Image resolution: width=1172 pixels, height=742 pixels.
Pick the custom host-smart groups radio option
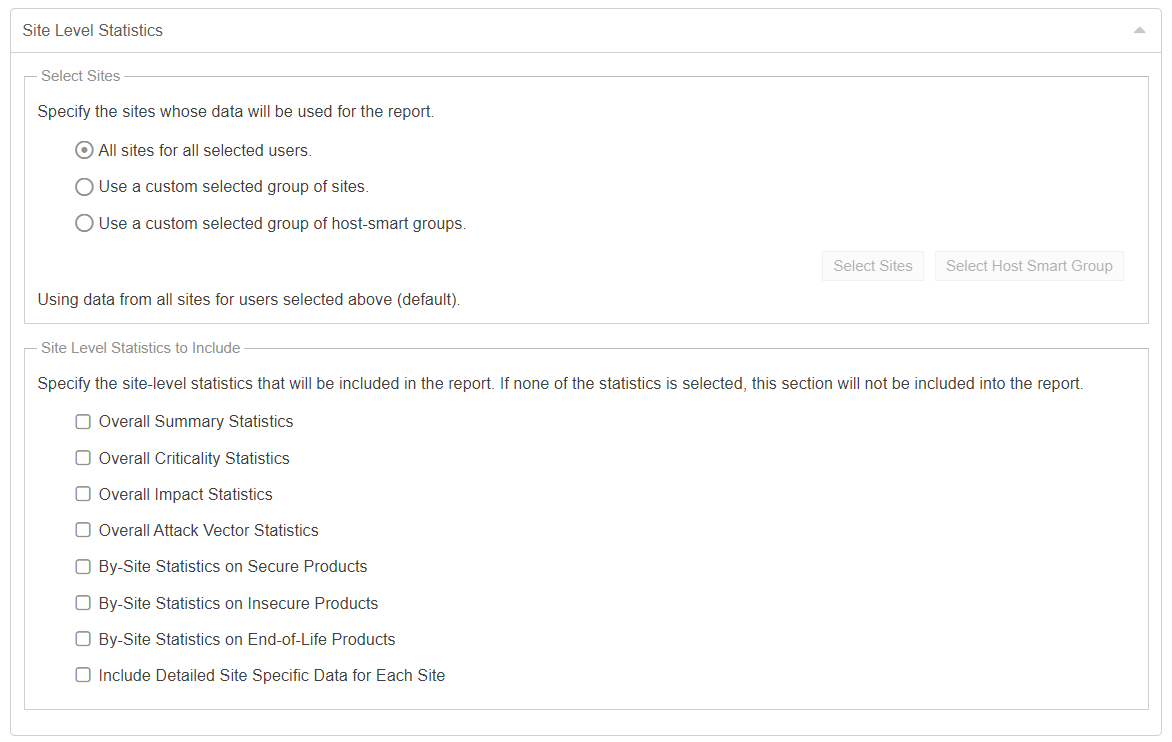pyautogui.click(x=85, y=224)
